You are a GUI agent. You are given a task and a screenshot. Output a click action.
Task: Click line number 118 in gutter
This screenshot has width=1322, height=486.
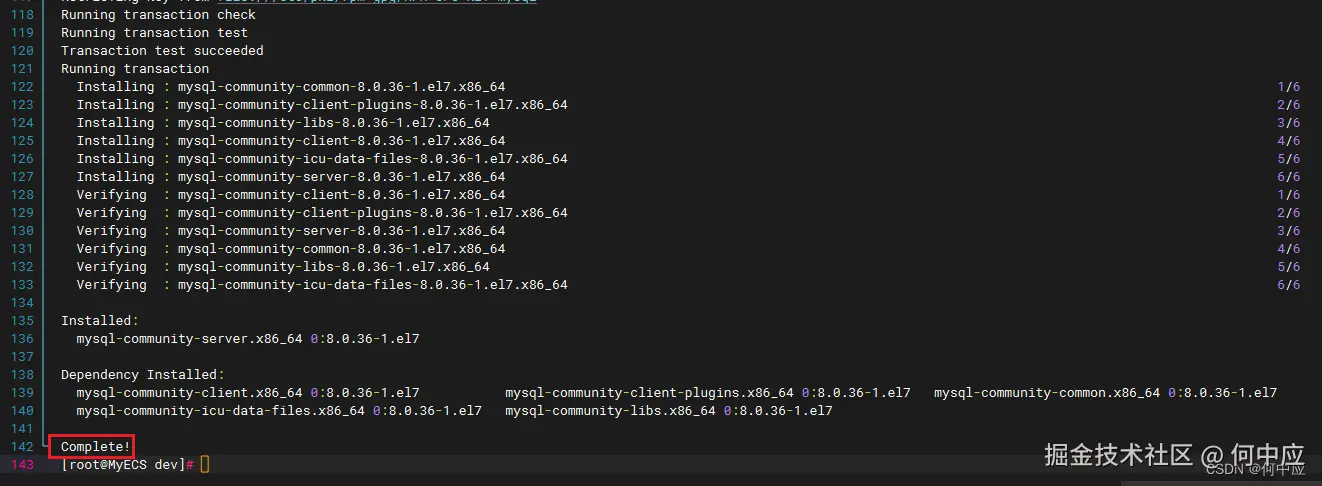pos(22,14)
